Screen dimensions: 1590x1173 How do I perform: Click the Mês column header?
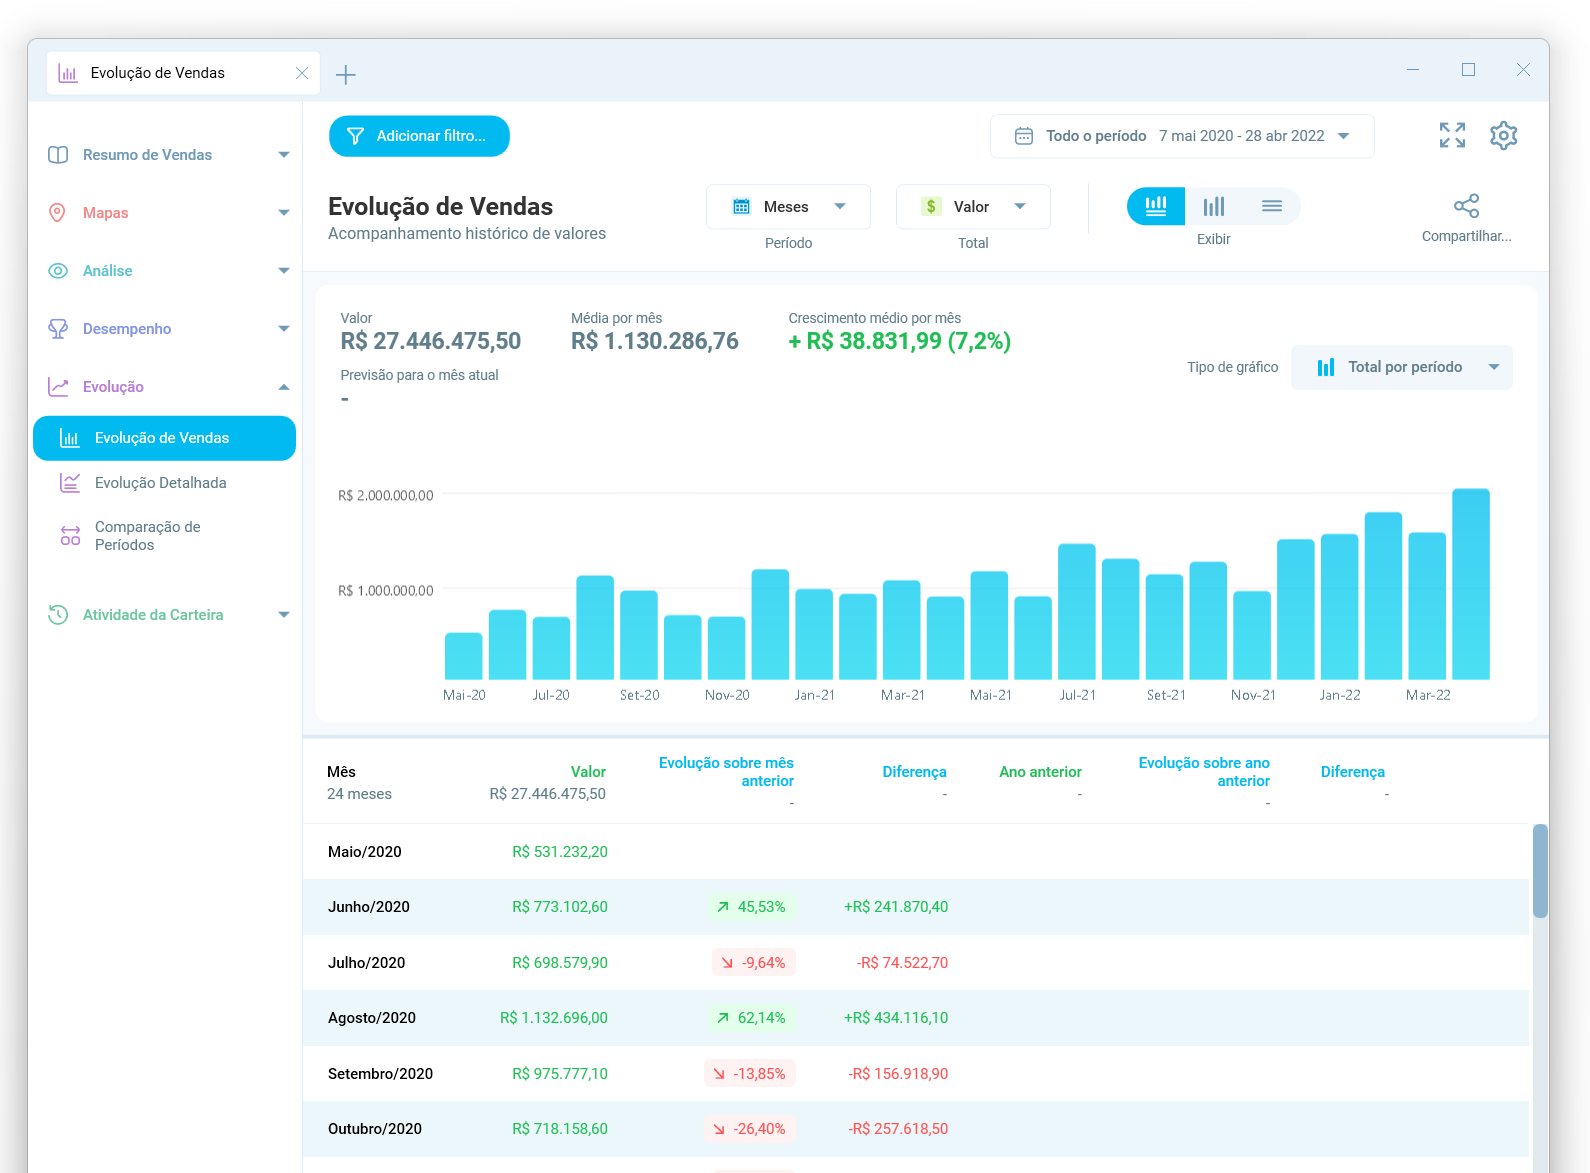[x=341, y=772]
